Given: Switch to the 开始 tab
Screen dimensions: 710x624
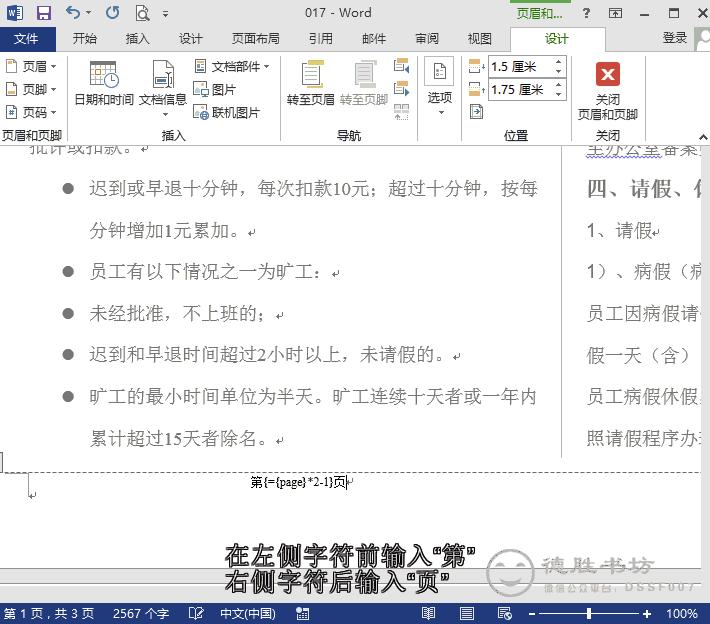Looking at the screenshot, I should [85, 39].
